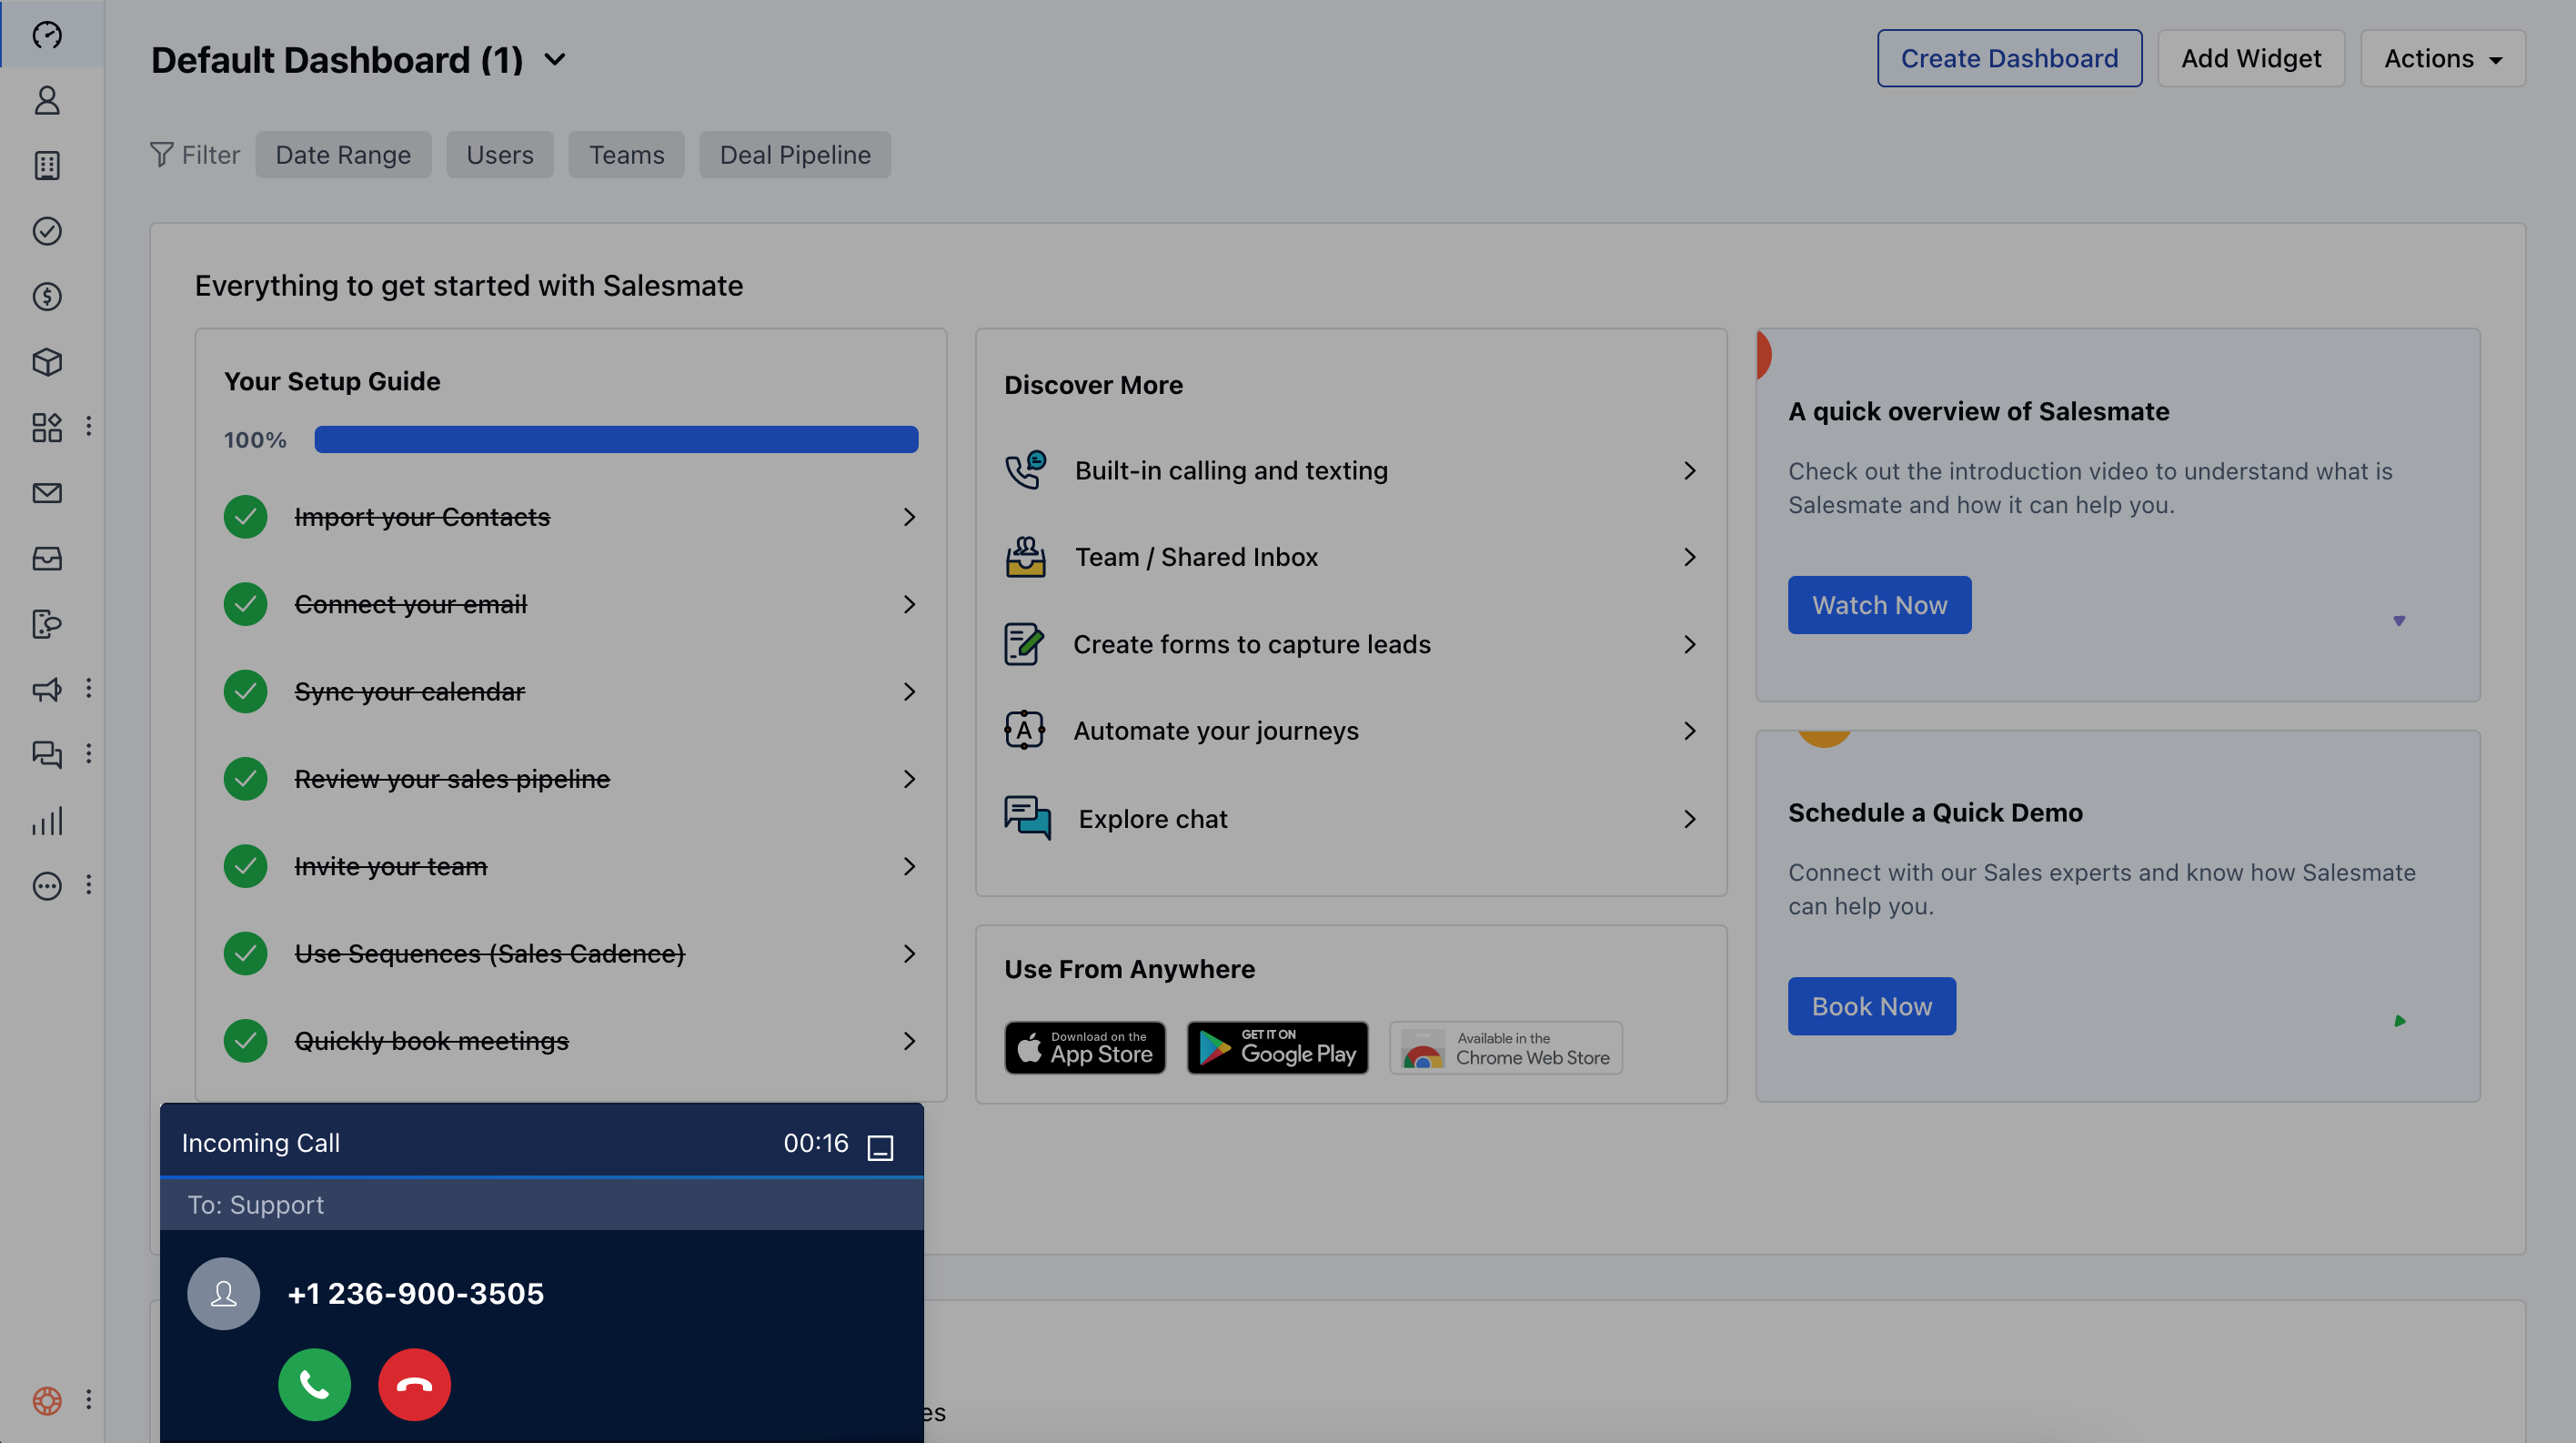This screenshot has width=2576, height=1443.
Task: Open Campaigns megaphone sidebar icon
Action: [x=47, y=689]
